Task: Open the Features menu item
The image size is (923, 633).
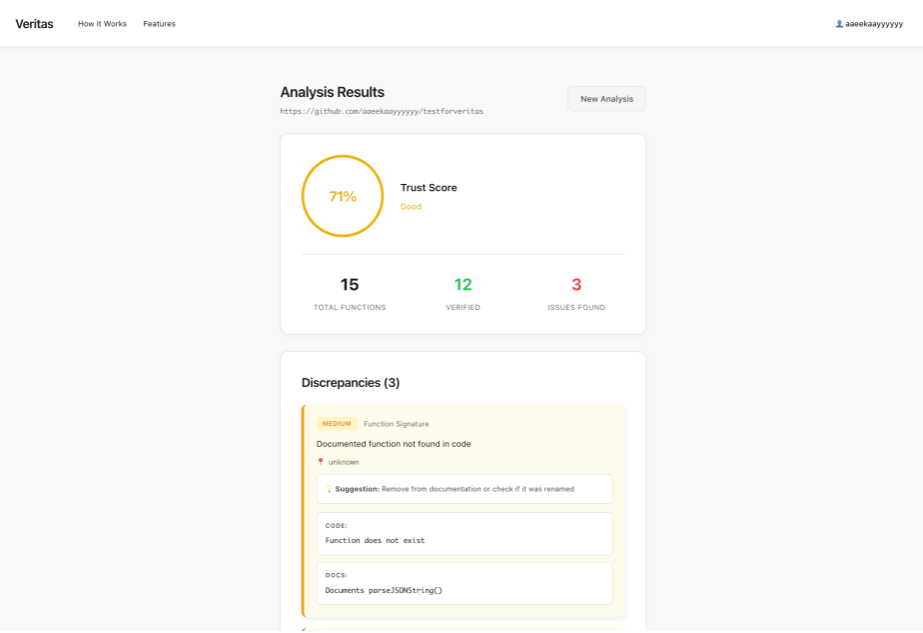Action: tap(160, 24)
